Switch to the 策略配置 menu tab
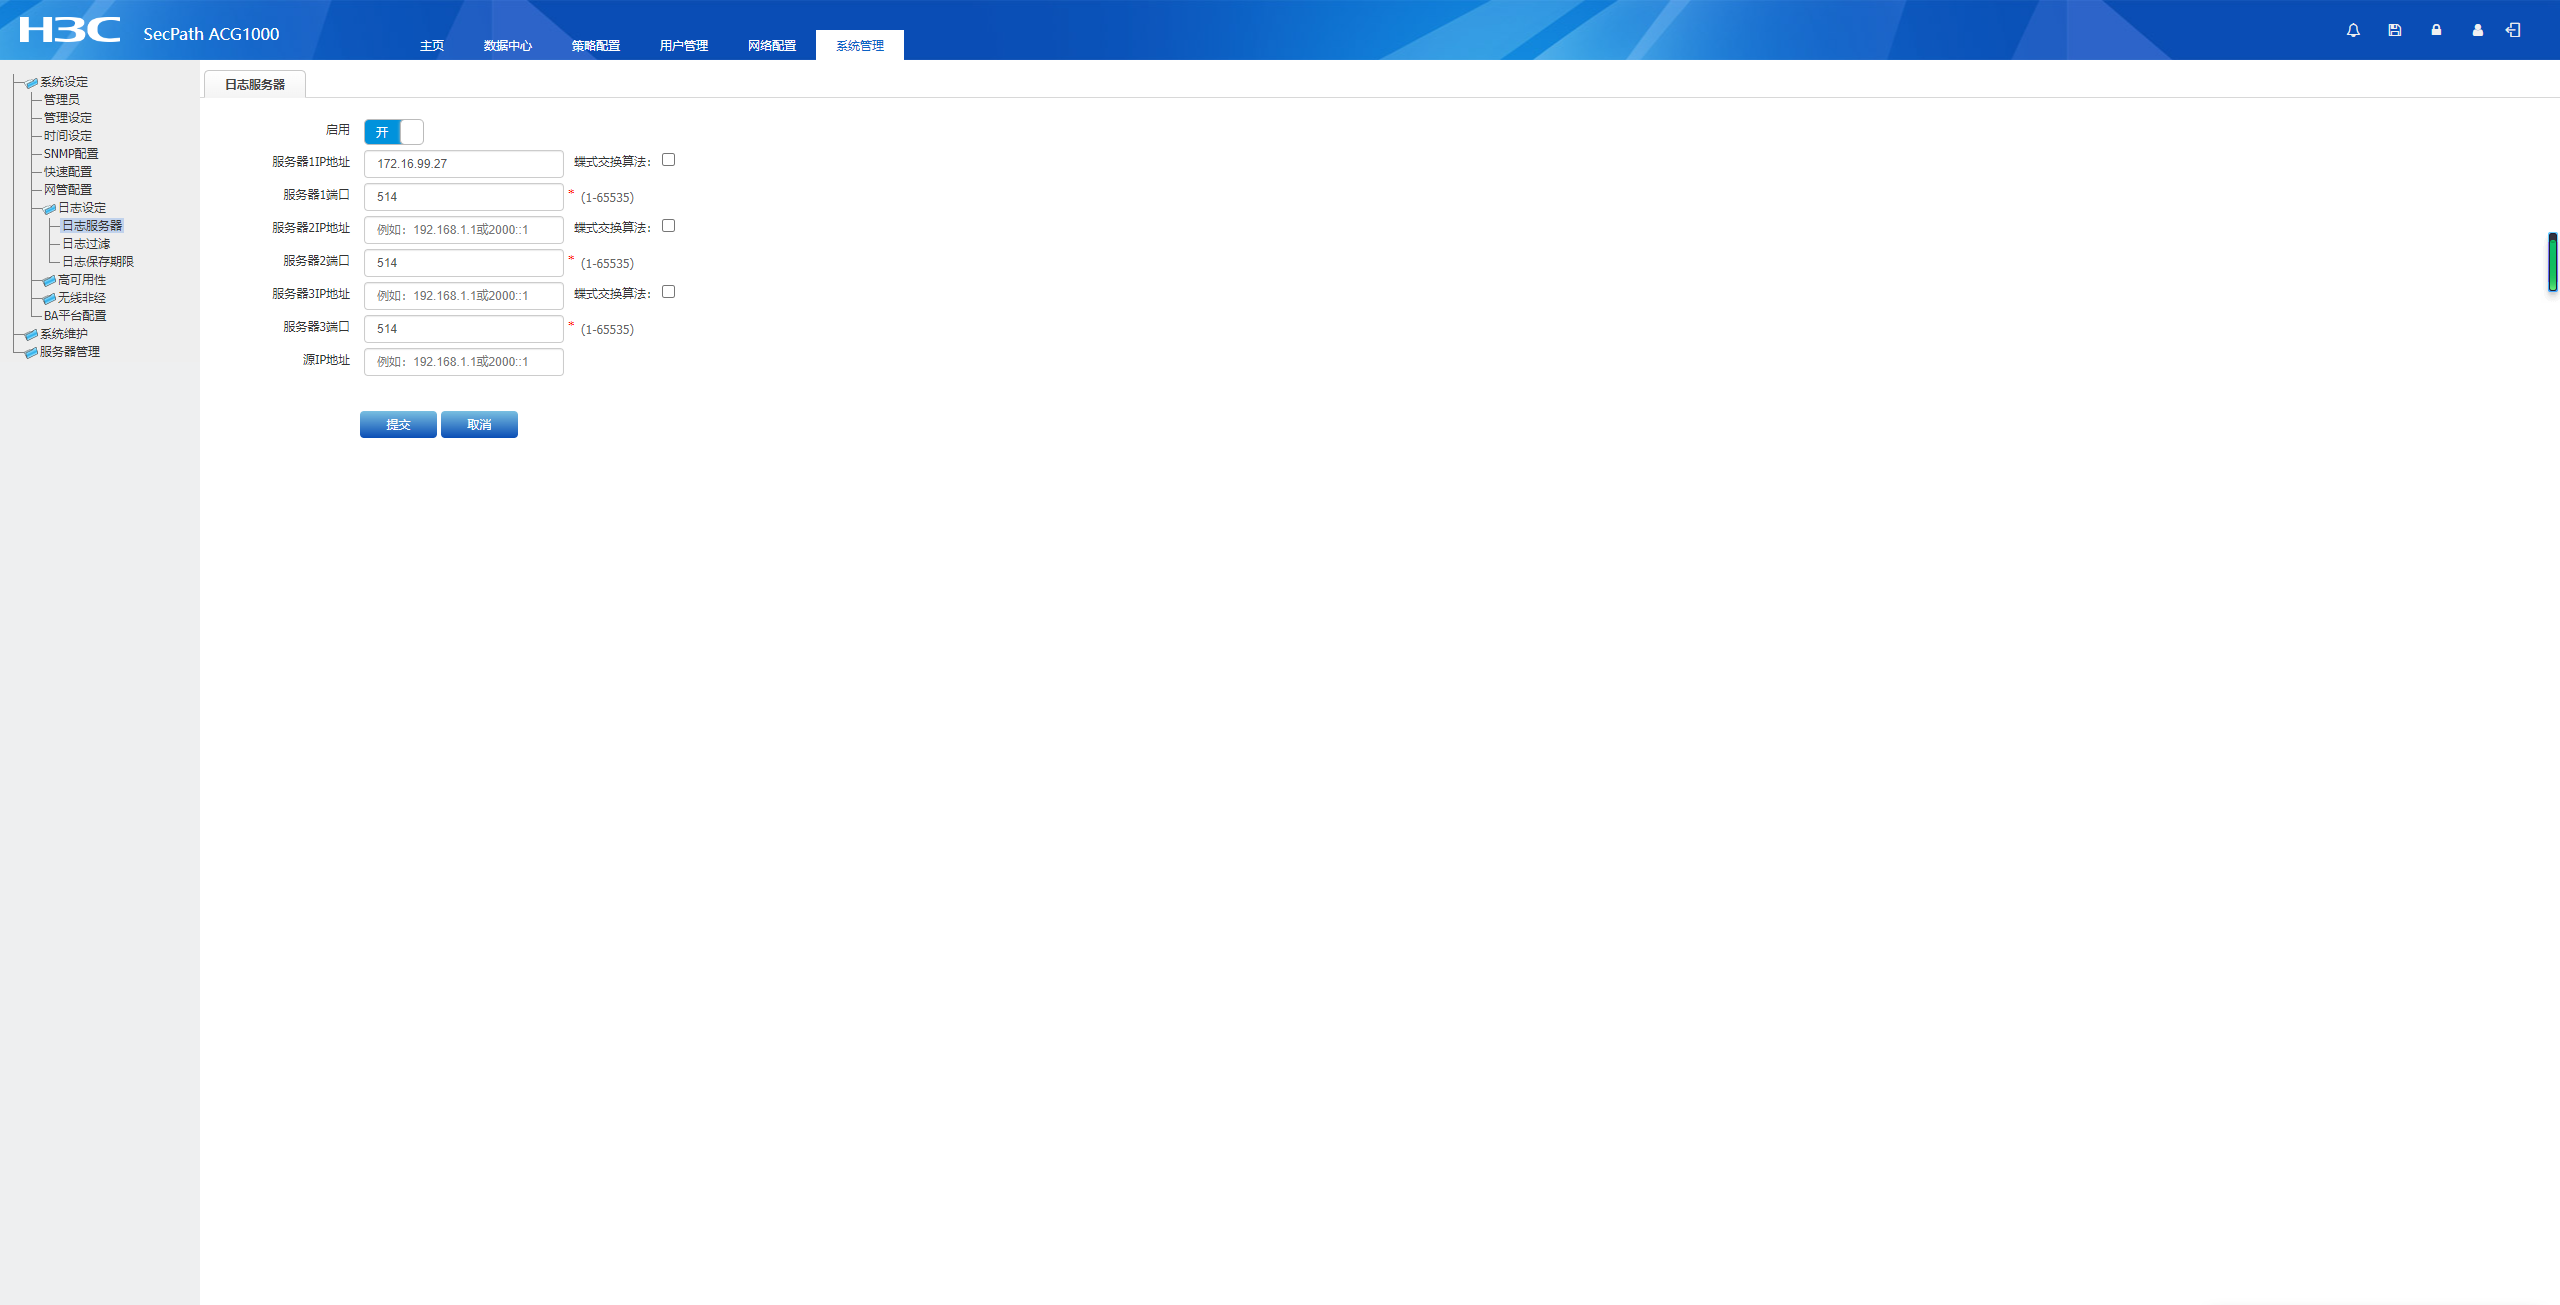 point(595,46)
